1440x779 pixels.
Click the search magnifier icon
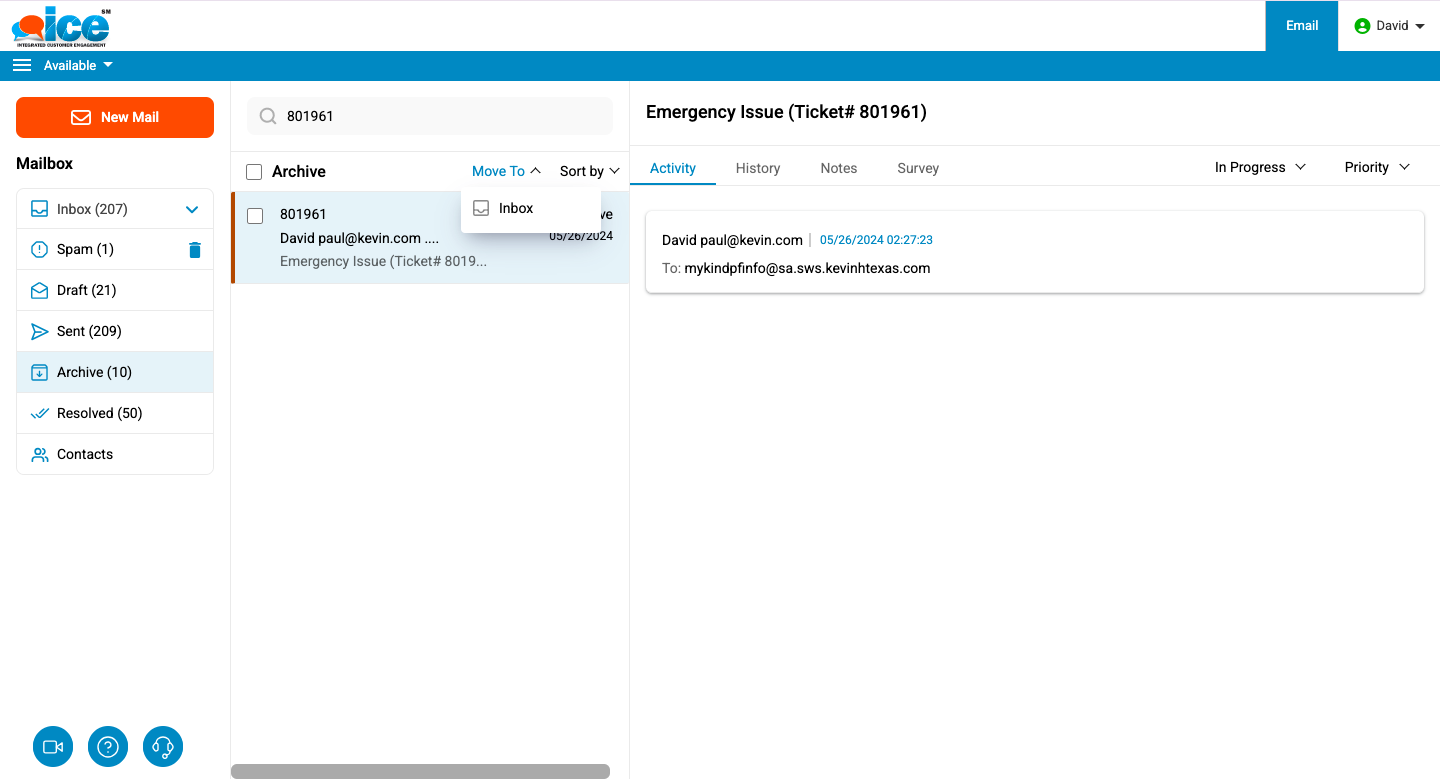pyautogui.click(x=268, y=116)
